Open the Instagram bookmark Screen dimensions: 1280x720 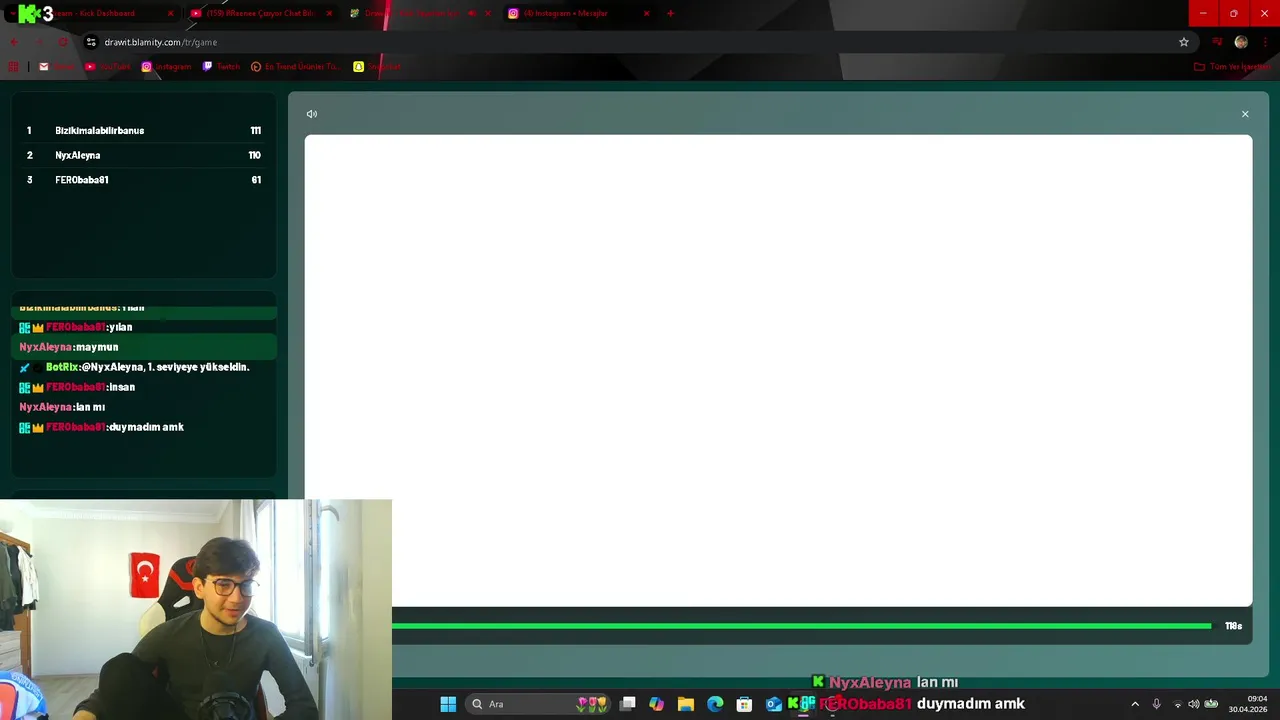click(x=166, y=67)
